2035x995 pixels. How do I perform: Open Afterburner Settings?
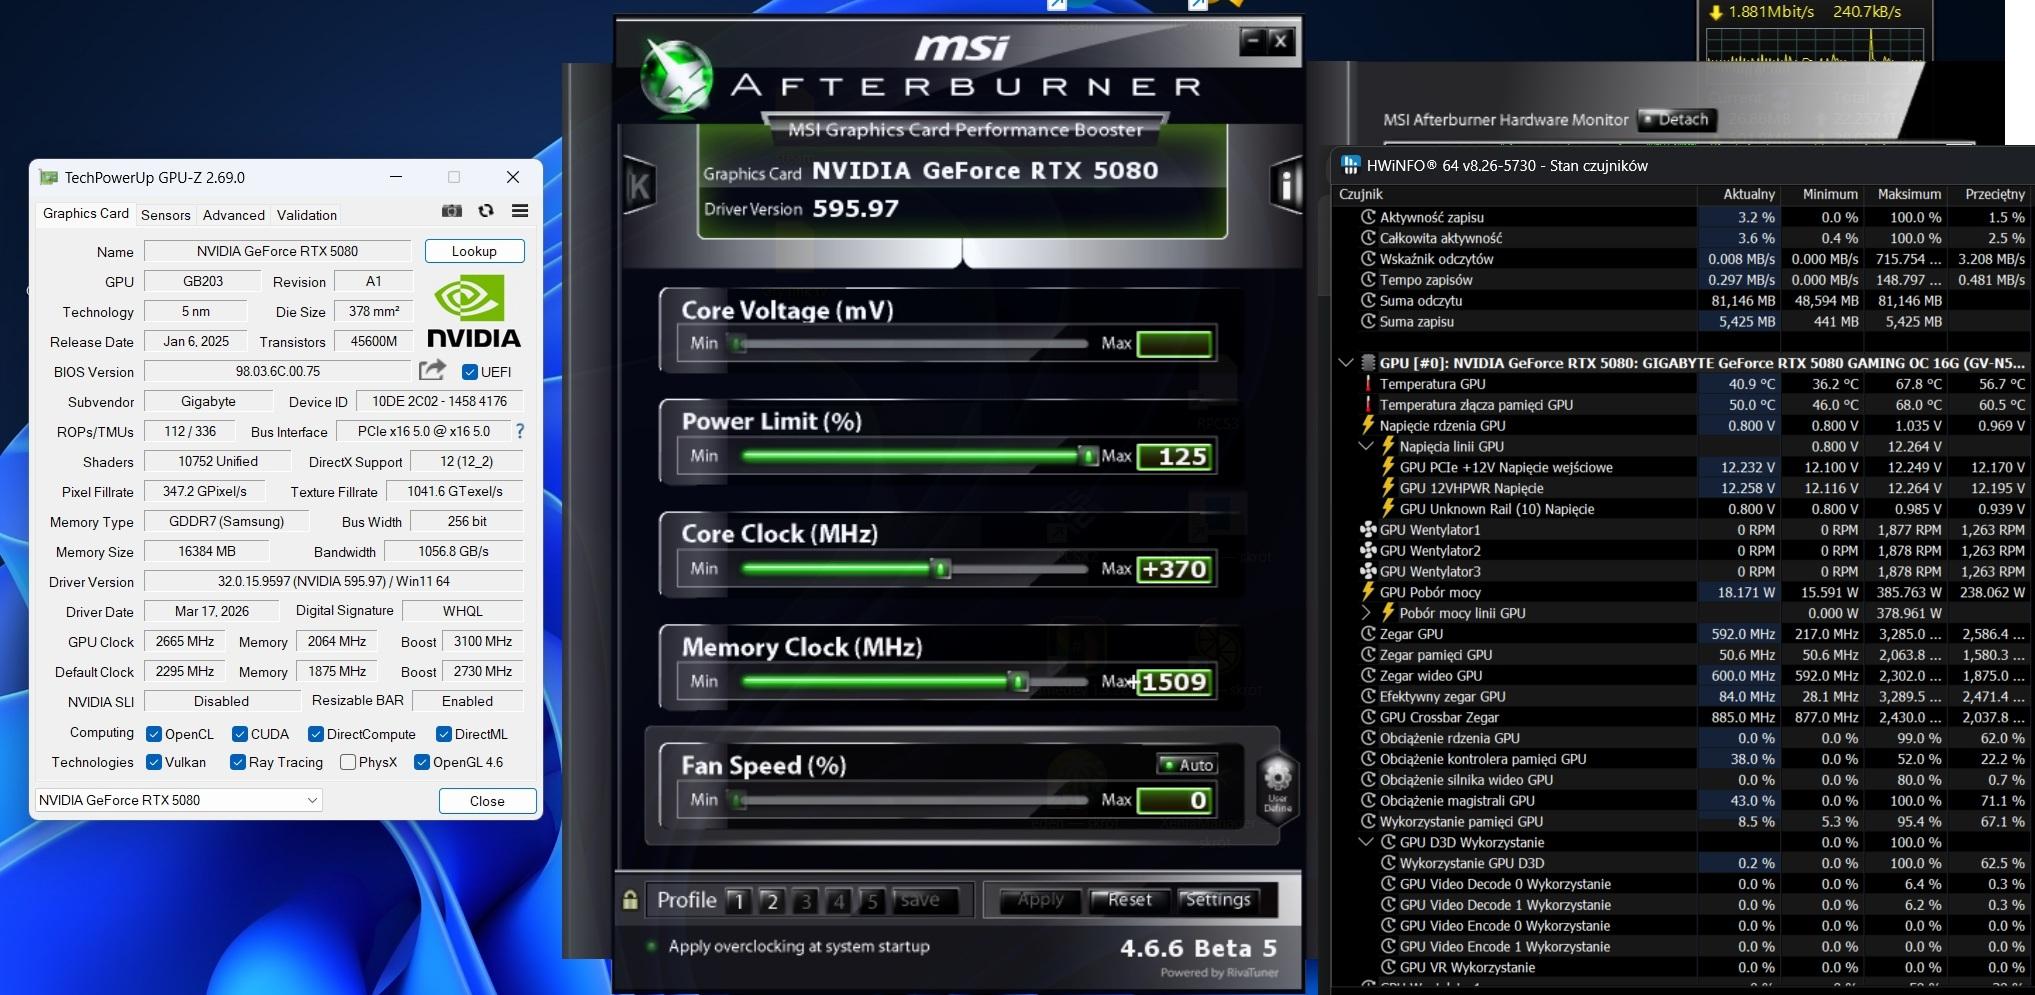click(x=1217, y=900)
